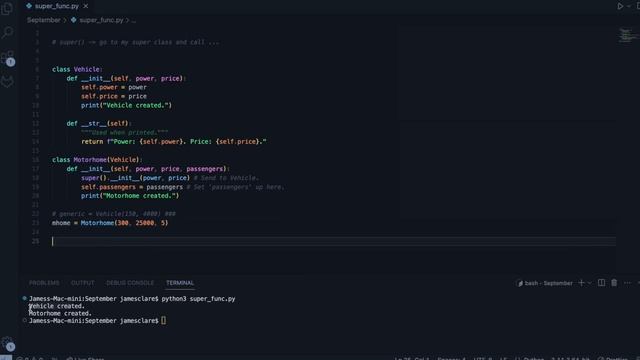Click the Prettier status bar item
This screenshot has height=360, width=640.
click(613, 359)
